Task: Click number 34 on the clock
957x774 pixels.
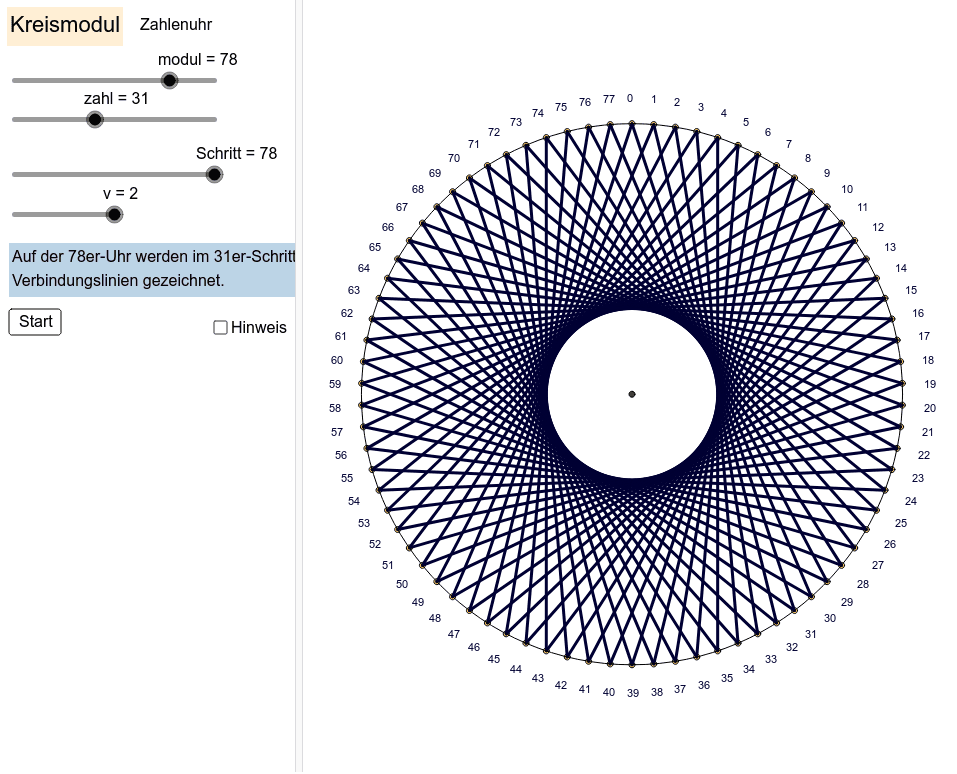Action: (749, 669)
